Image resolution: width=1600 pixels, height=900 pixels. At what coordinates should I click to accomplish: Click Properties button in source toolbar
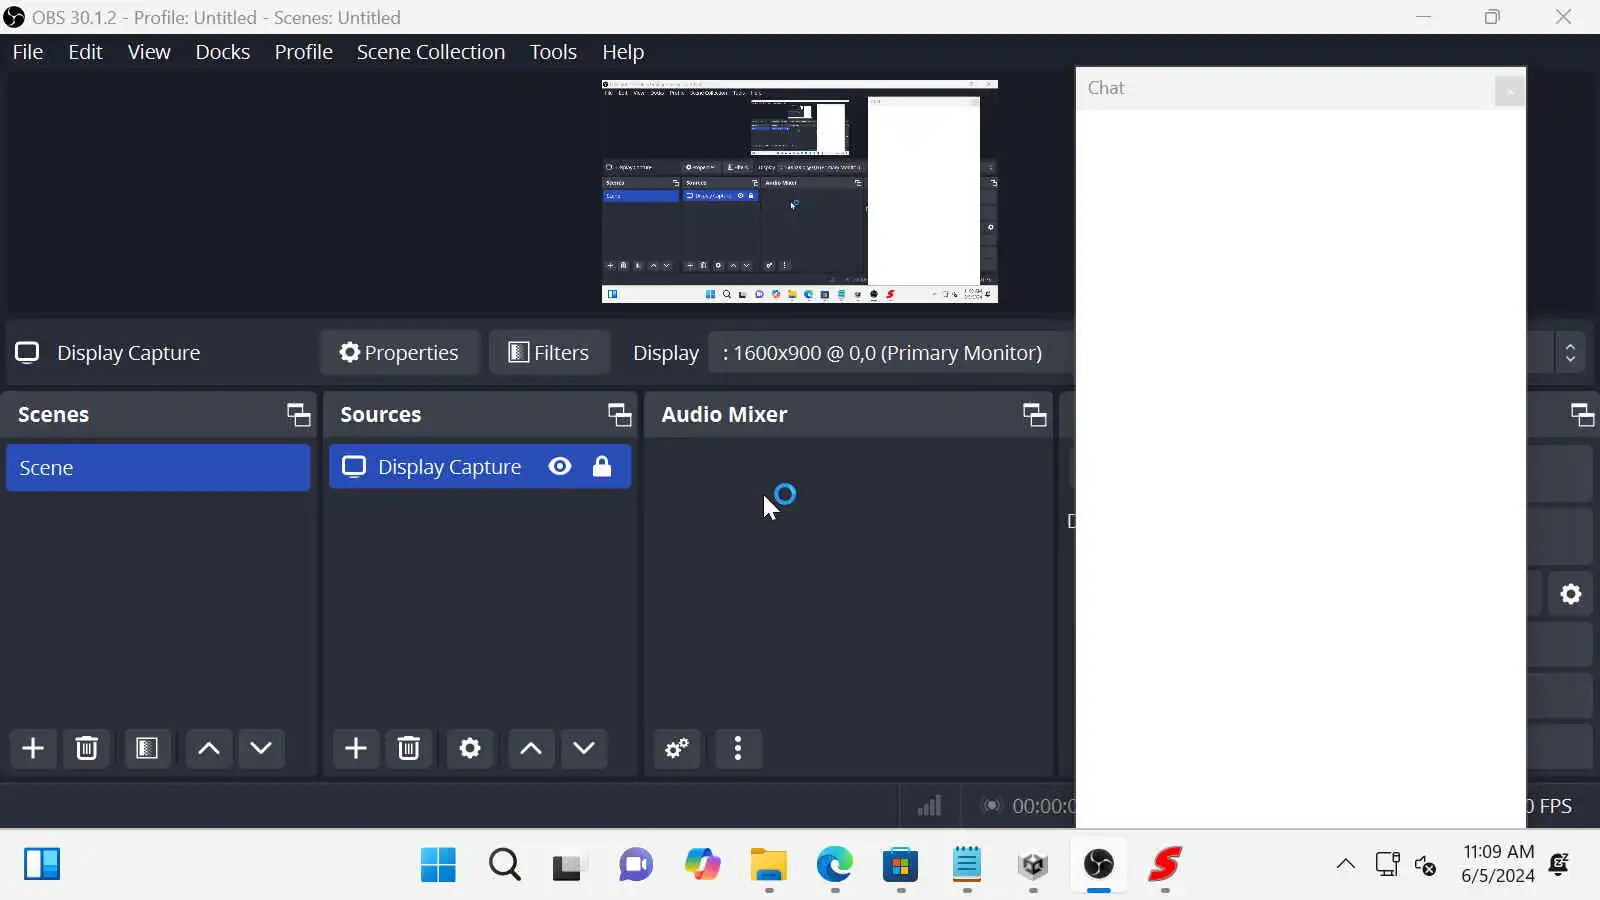tap(399, 353)
